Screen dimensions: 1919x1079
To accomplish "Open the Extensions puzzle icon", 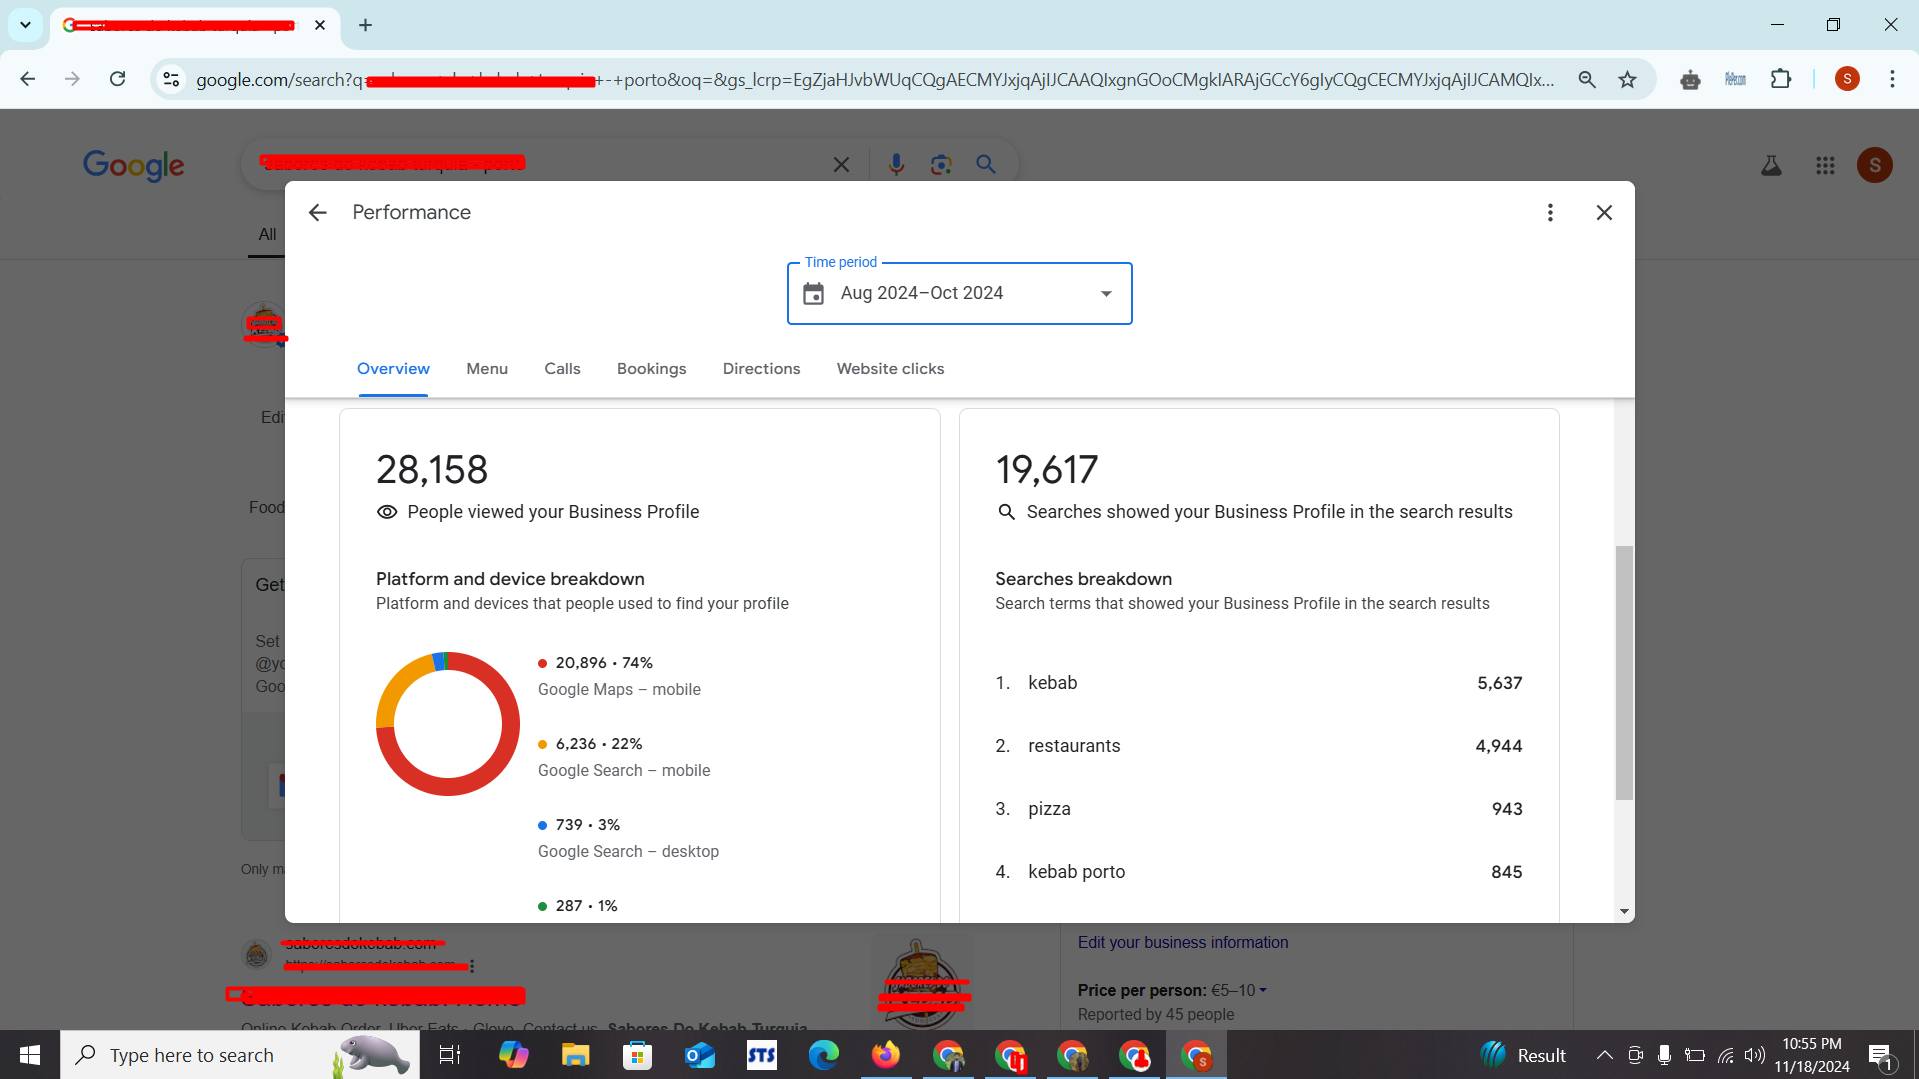I will 1781,79.
